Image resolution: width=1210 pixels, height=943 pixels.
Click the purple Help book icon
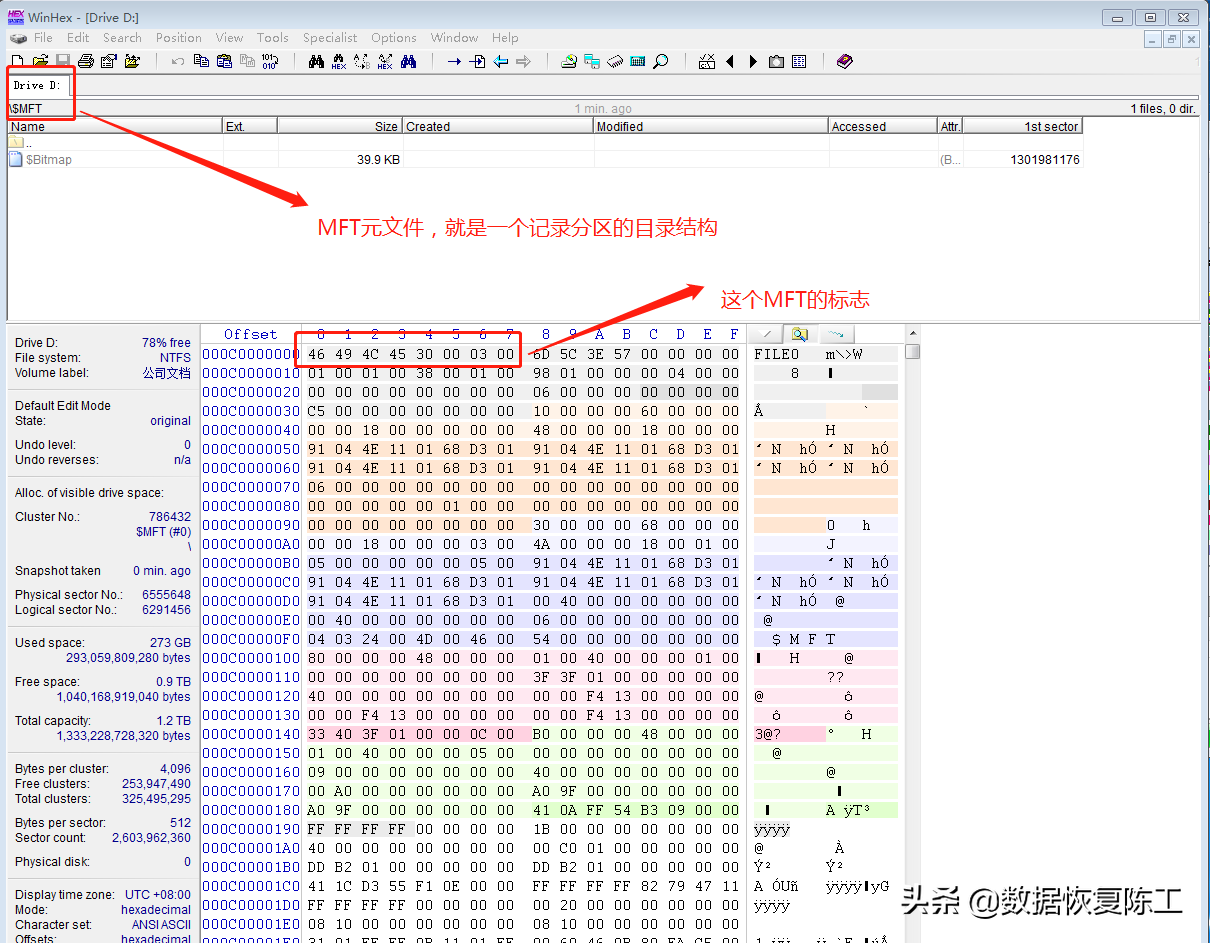click(x=845, y=62)
